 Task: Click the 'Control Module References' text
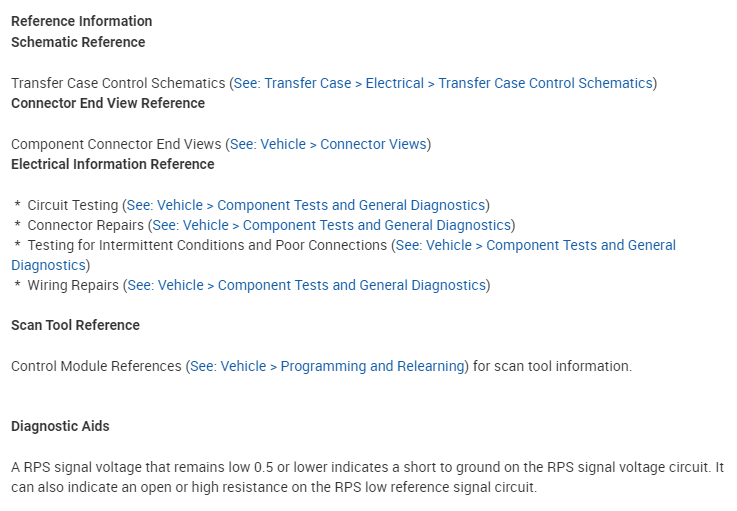point(96,366)
